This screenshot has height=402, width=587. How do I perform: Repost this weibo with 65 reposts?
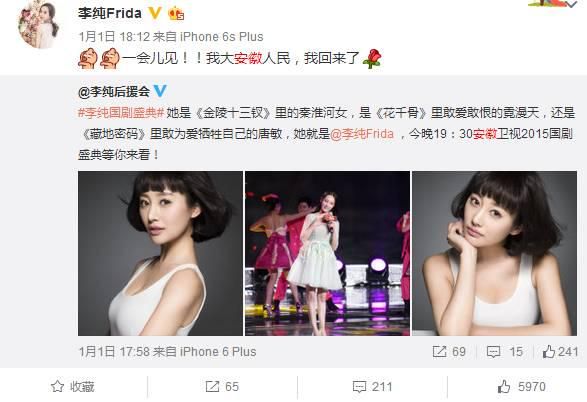pyautogui.click(x=222, y=387)
